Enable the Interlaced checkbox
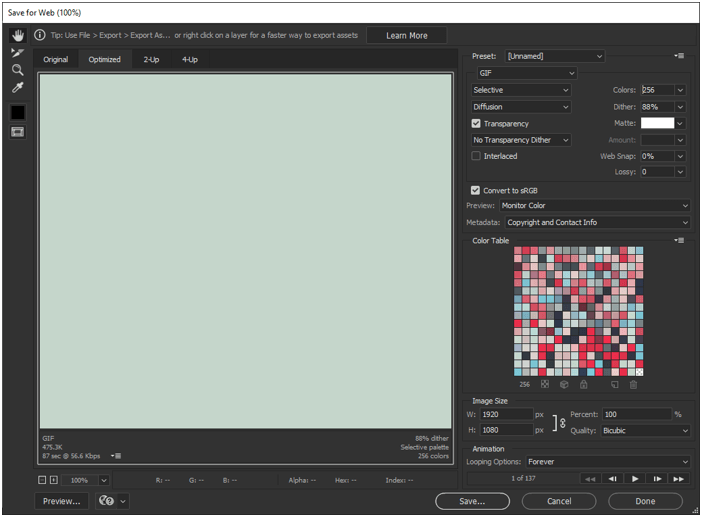 click(476, 156)
